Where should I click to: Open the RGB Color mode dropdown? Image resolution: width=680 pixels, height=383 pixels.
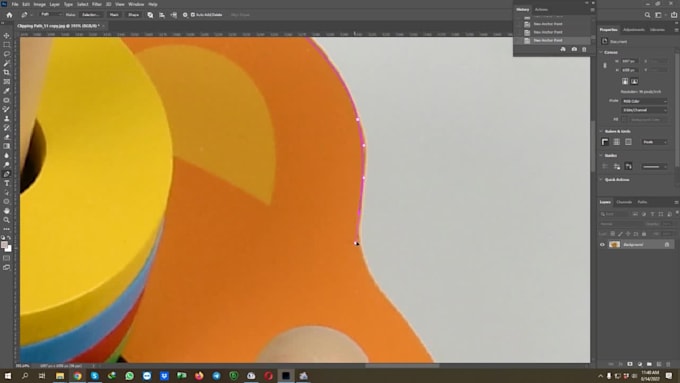tap(644, 101)
